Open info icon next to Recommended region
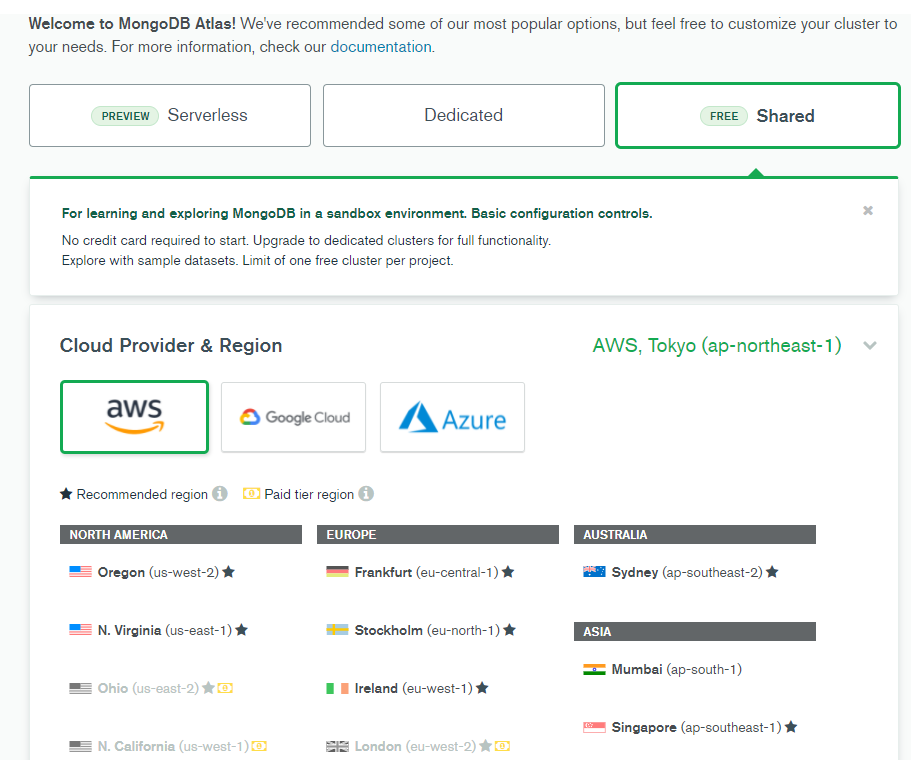Viewport: 911px width, 760px height. point(220,493)
